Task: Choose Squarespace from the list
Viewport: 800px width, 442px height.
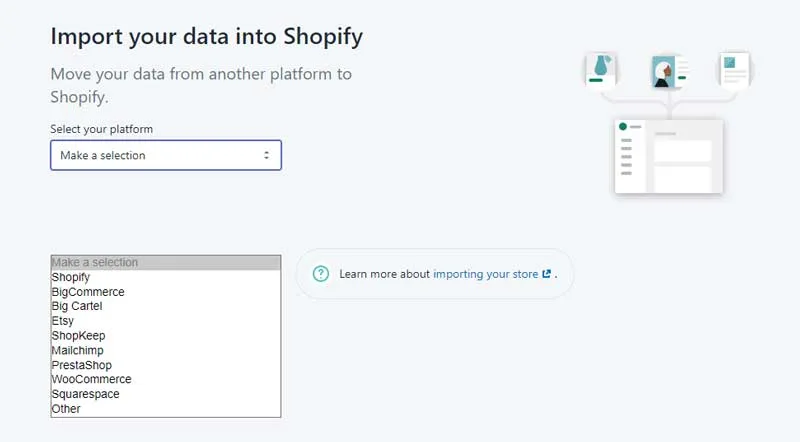Action: (x=166, y=394)
